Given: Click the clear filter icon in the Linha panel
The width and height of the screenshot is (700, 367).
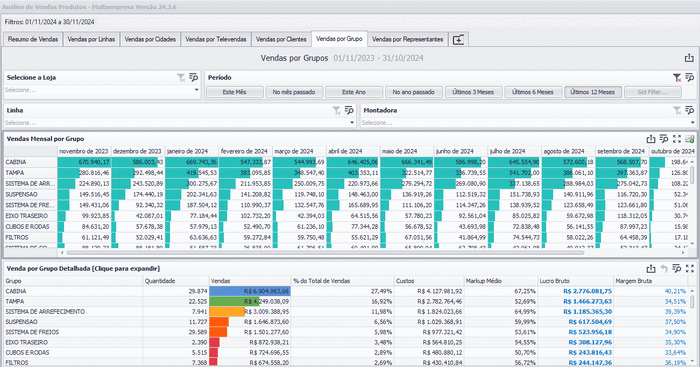Looking at the screenshot, I should 337,110.
